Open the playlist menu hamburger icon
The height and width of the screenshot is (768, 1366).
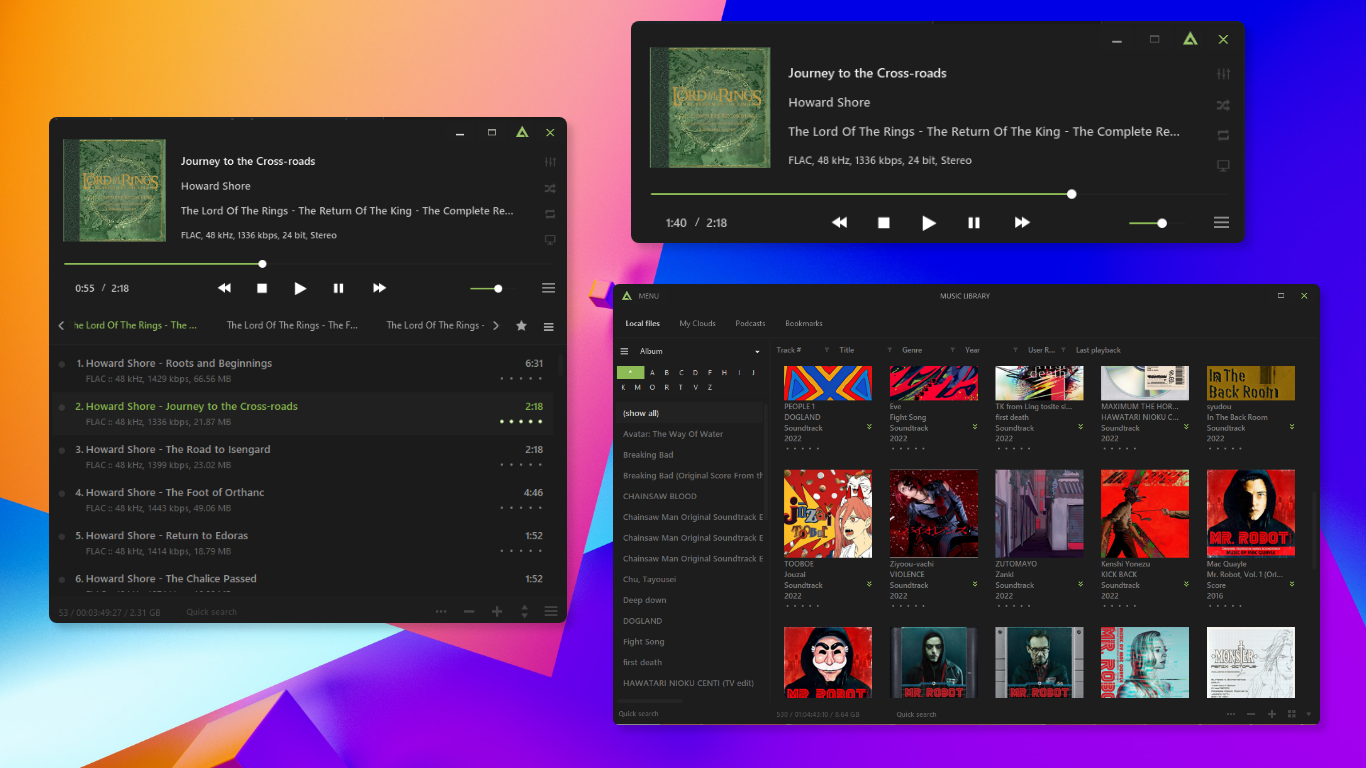[548, 326]
